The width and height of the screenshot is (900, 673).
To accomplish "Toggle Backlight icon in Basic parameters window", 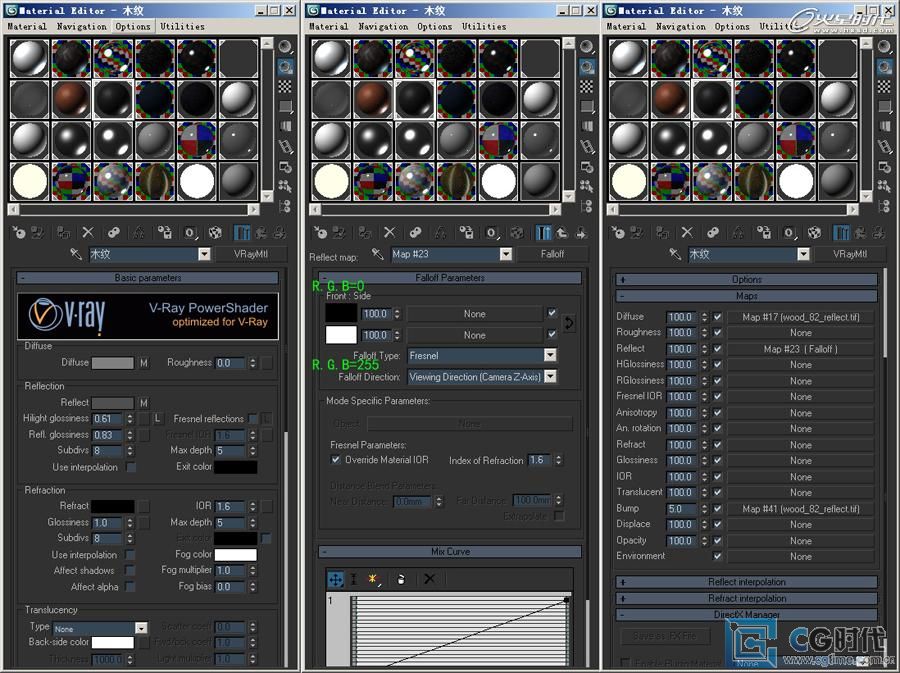I will point(285,67).
